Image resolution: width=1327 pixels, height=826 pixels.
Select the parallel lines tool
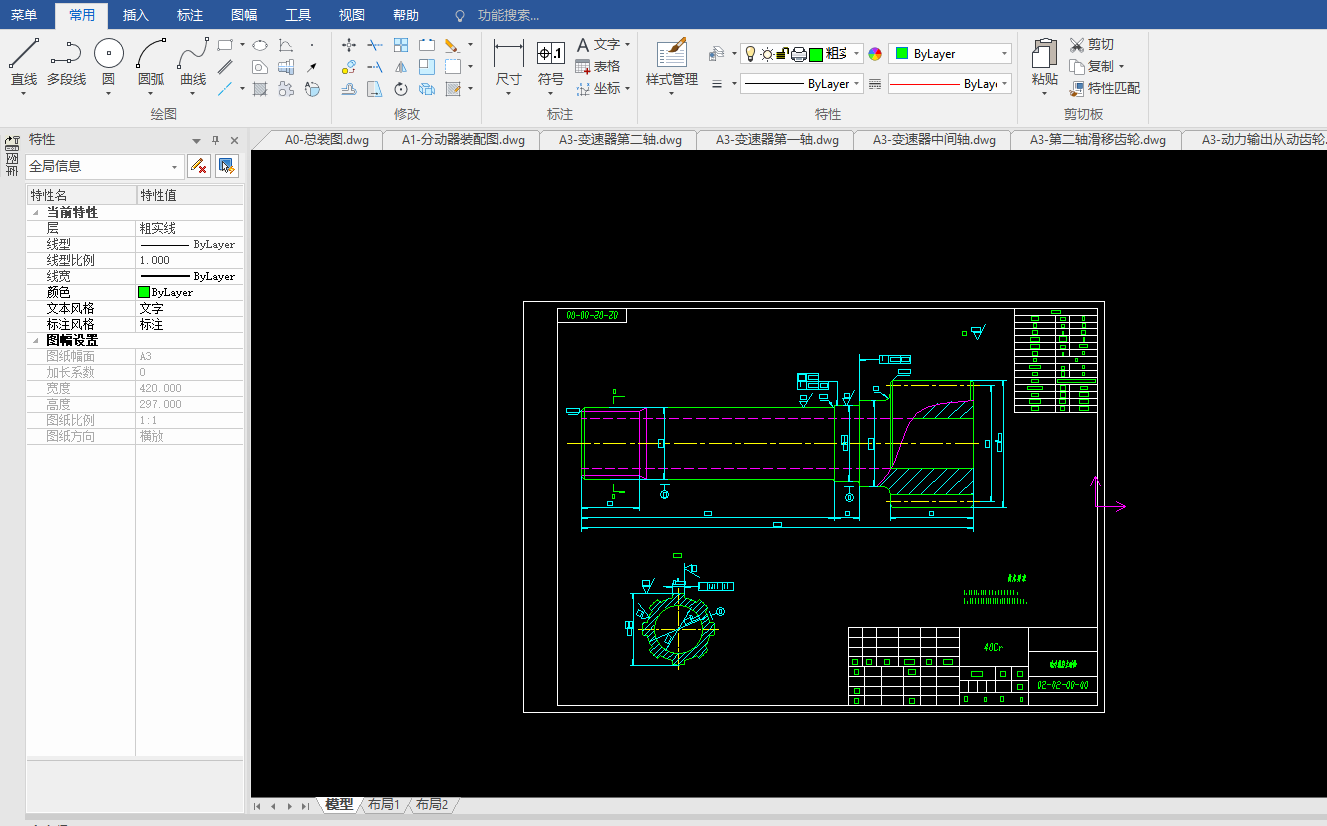tap(225, 67)
